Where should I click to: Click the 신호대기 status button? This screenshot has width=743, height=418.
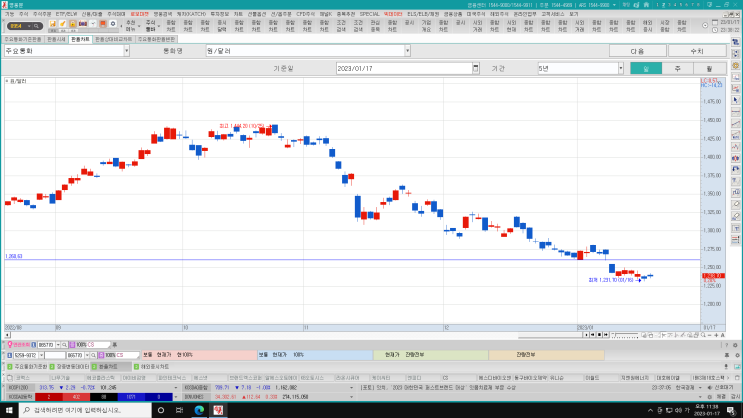[720, 388]
